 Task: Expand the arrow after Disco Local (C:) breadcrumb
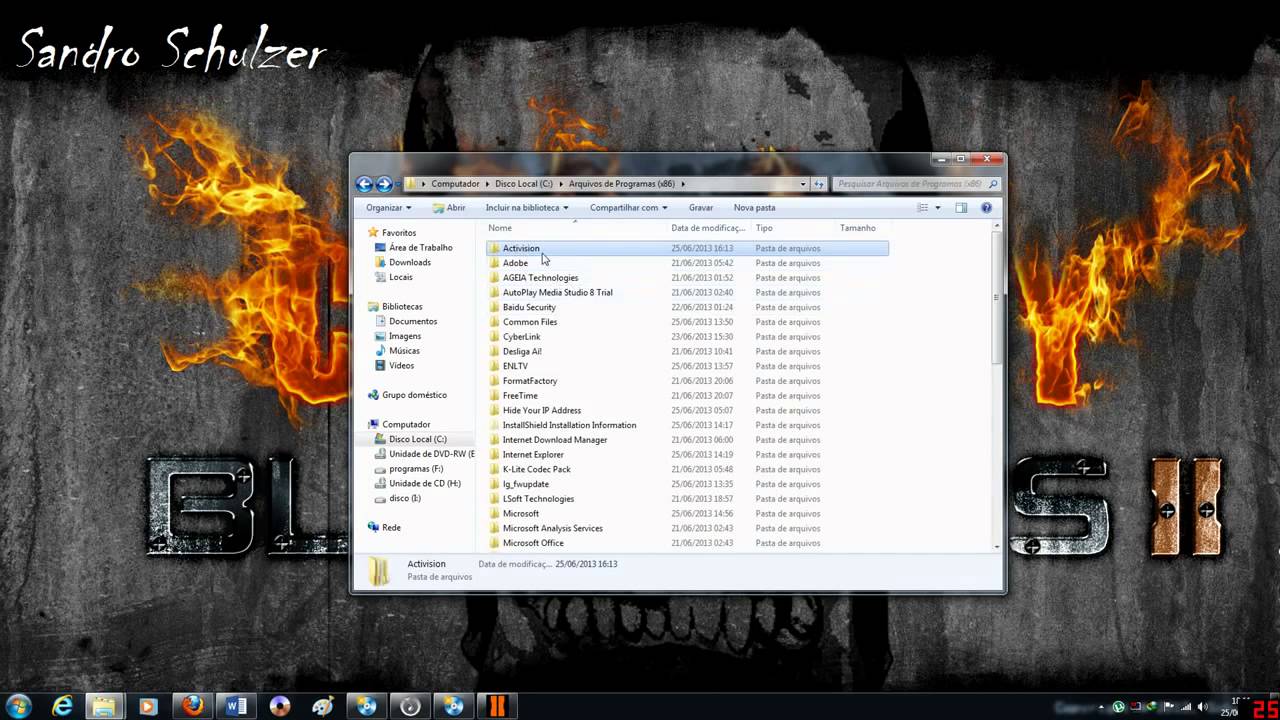(562, 184)
